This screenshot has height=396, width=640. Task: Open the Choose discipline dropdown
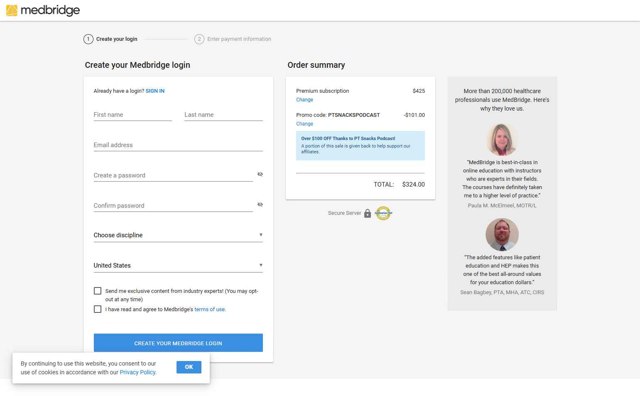point(178,235)
